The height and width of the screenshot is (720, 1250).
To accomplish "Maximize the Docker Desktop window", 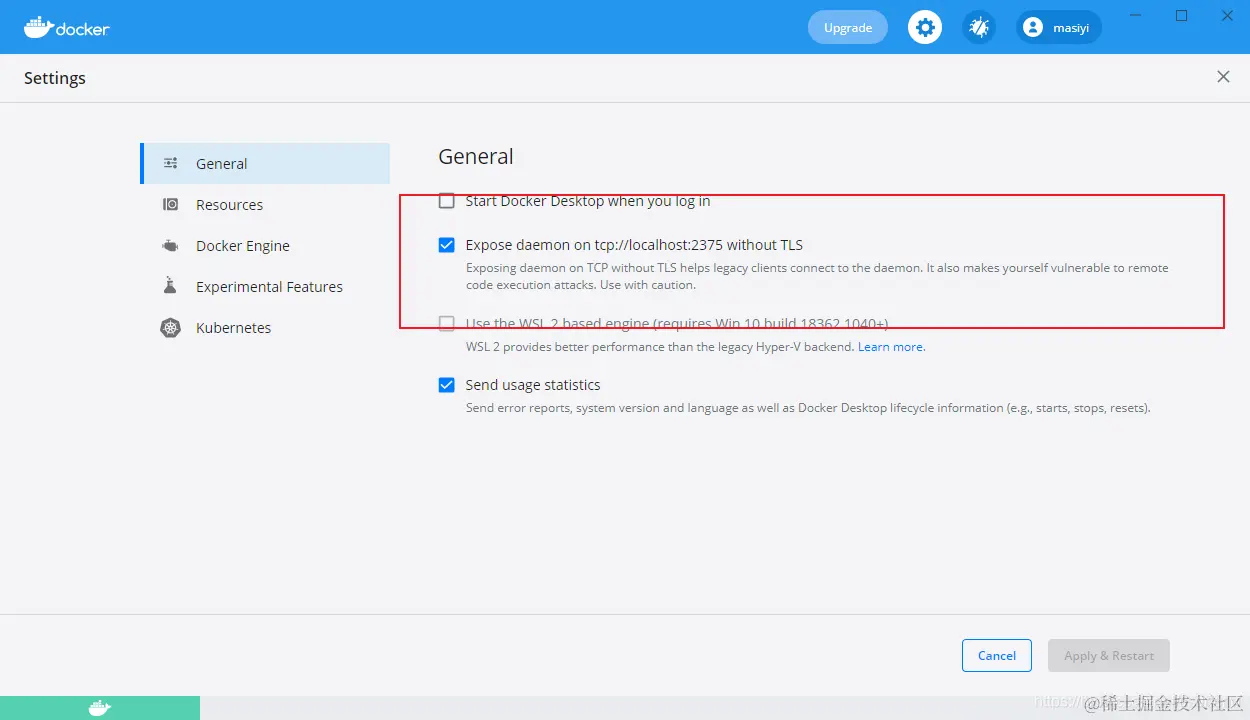I will tap(1181, 15).
